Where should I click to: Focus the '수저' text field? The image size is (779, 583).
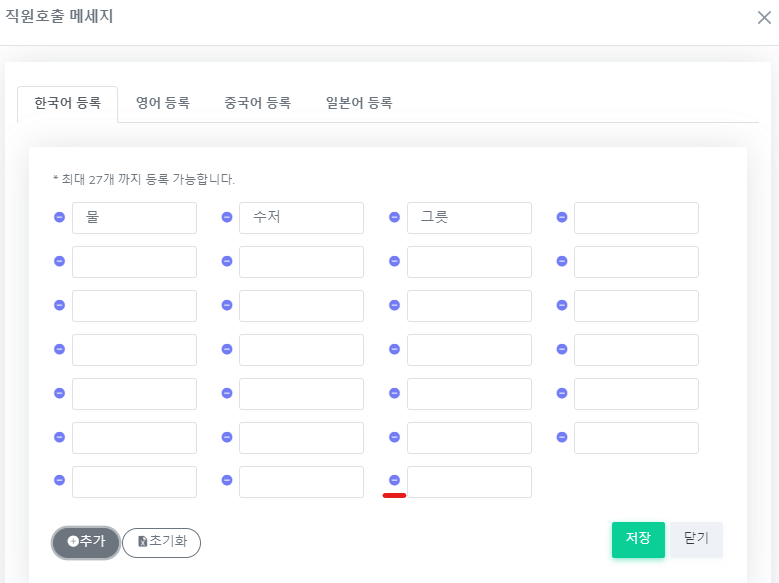click(x=301, y=218)
